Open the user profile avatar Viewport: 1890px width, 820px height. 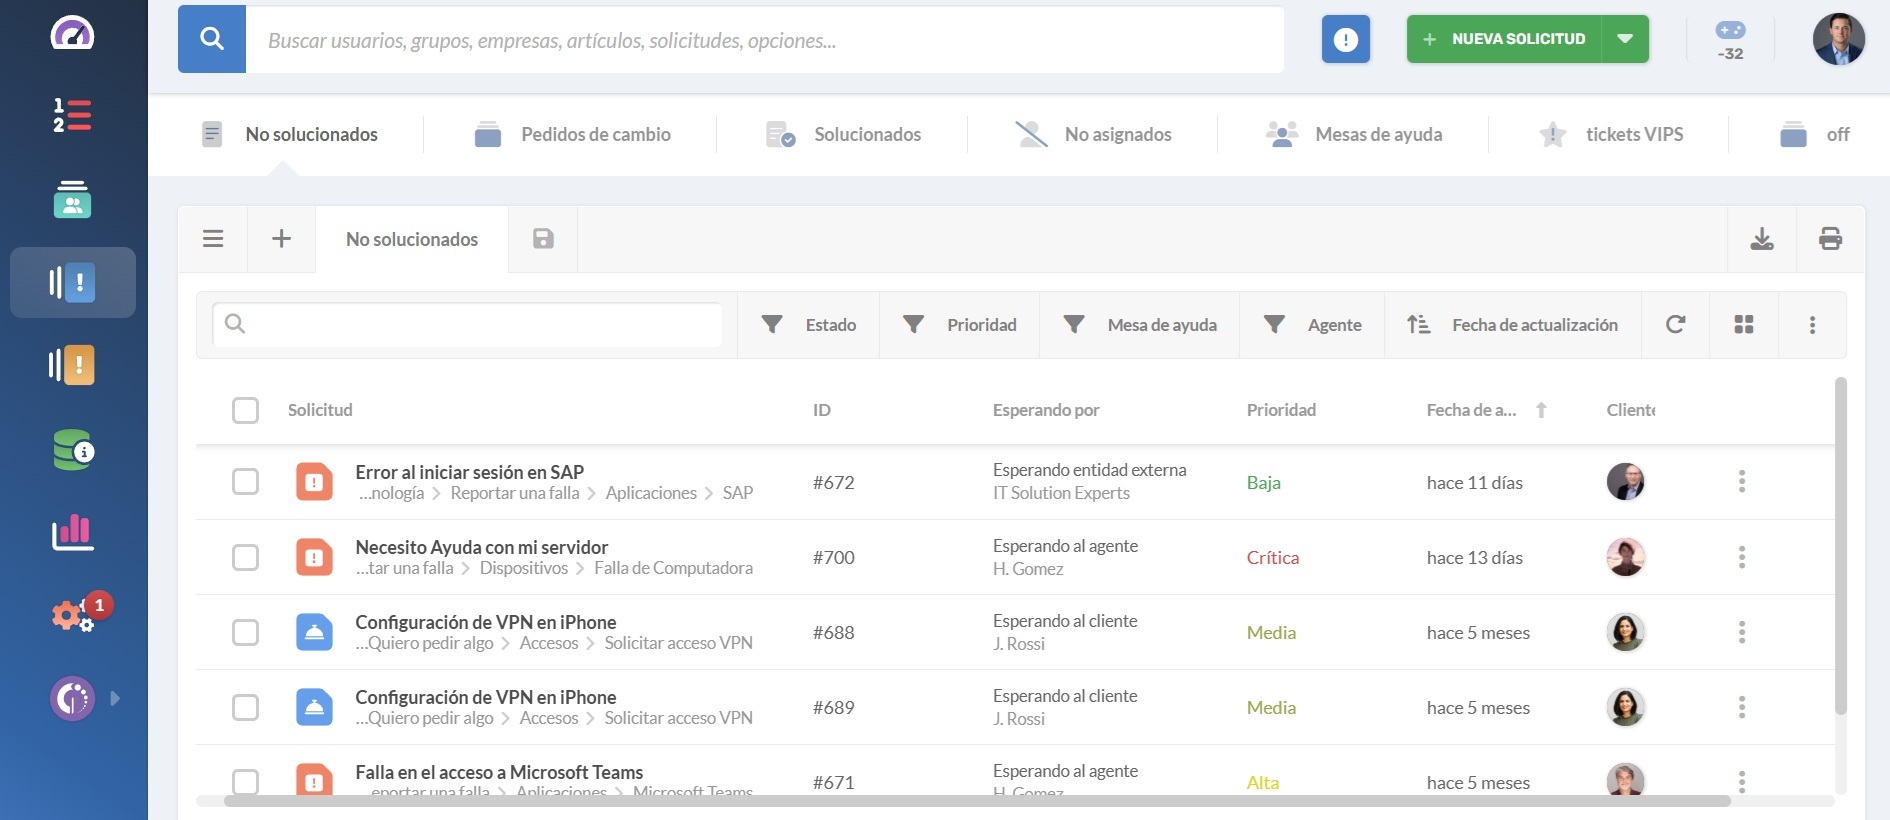pyautogui.click(x=1838, y=39)
